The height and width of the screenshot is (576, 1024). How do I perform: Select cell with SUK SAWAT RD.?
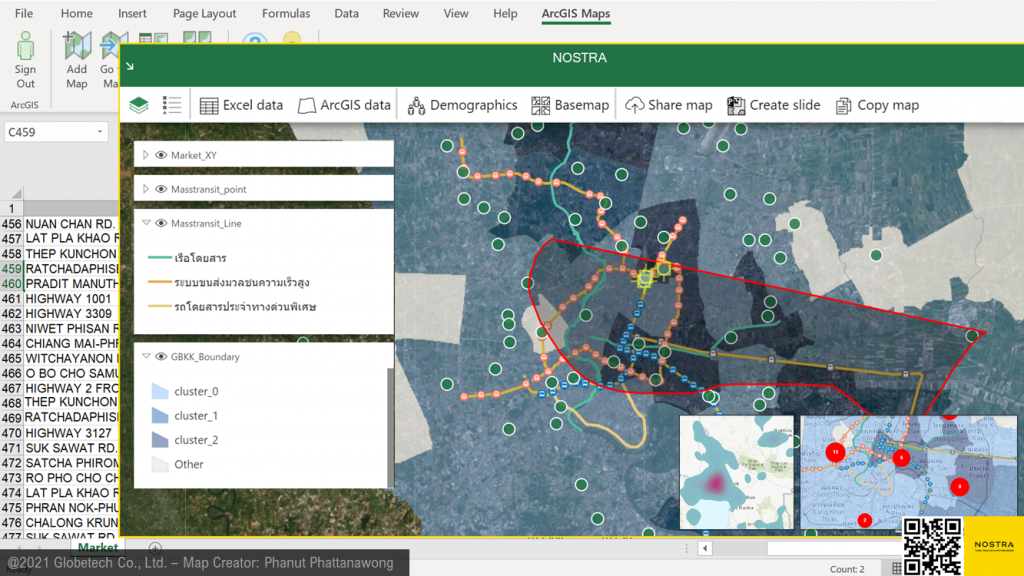click(x=71, y=448)
